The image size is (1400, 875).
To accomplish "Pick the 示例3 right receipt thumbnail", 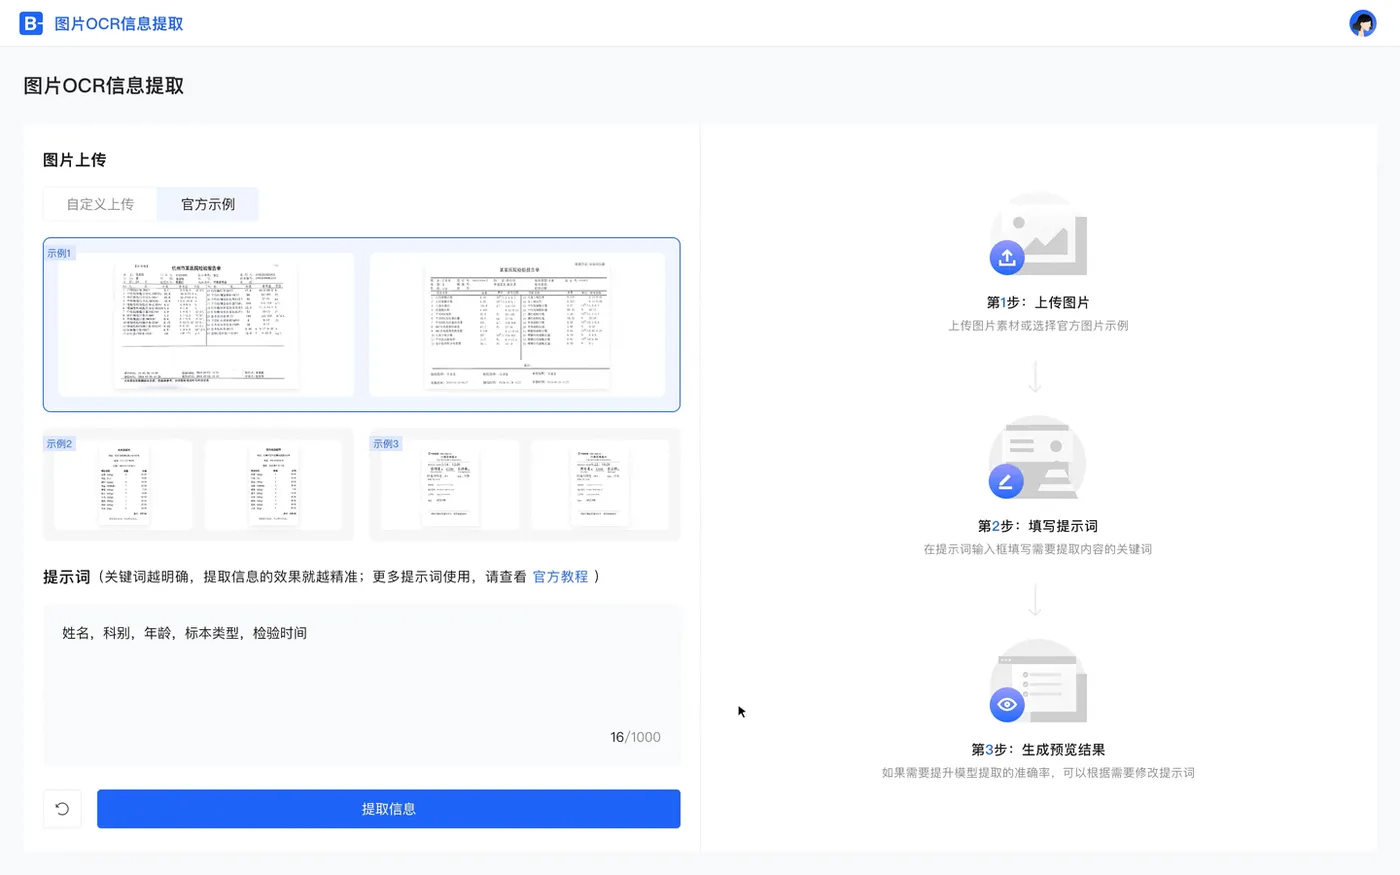I will tap(599, 485).
